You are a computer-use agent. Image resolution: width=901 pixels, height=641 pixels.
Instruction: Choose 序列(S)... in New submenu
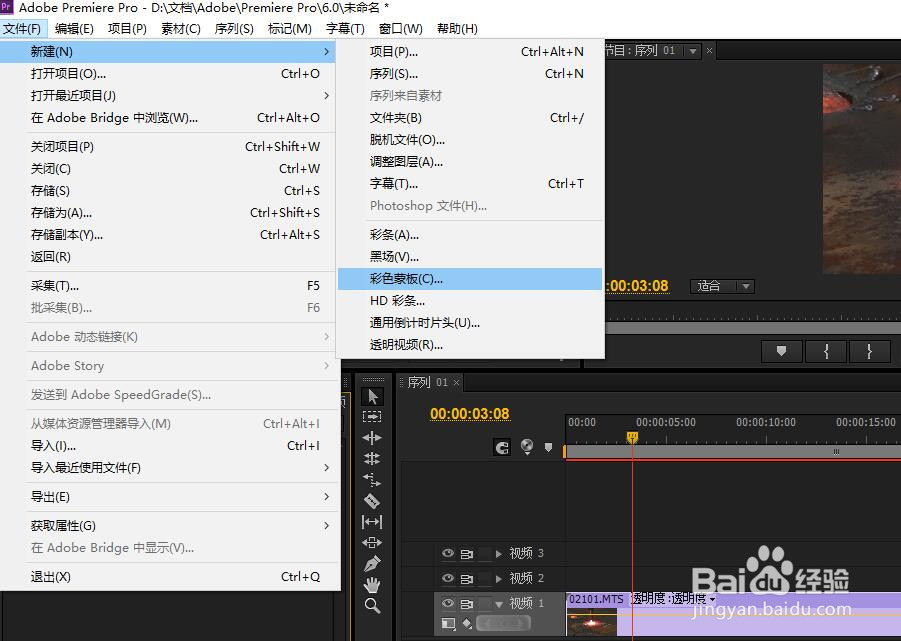tap(470, 74)
